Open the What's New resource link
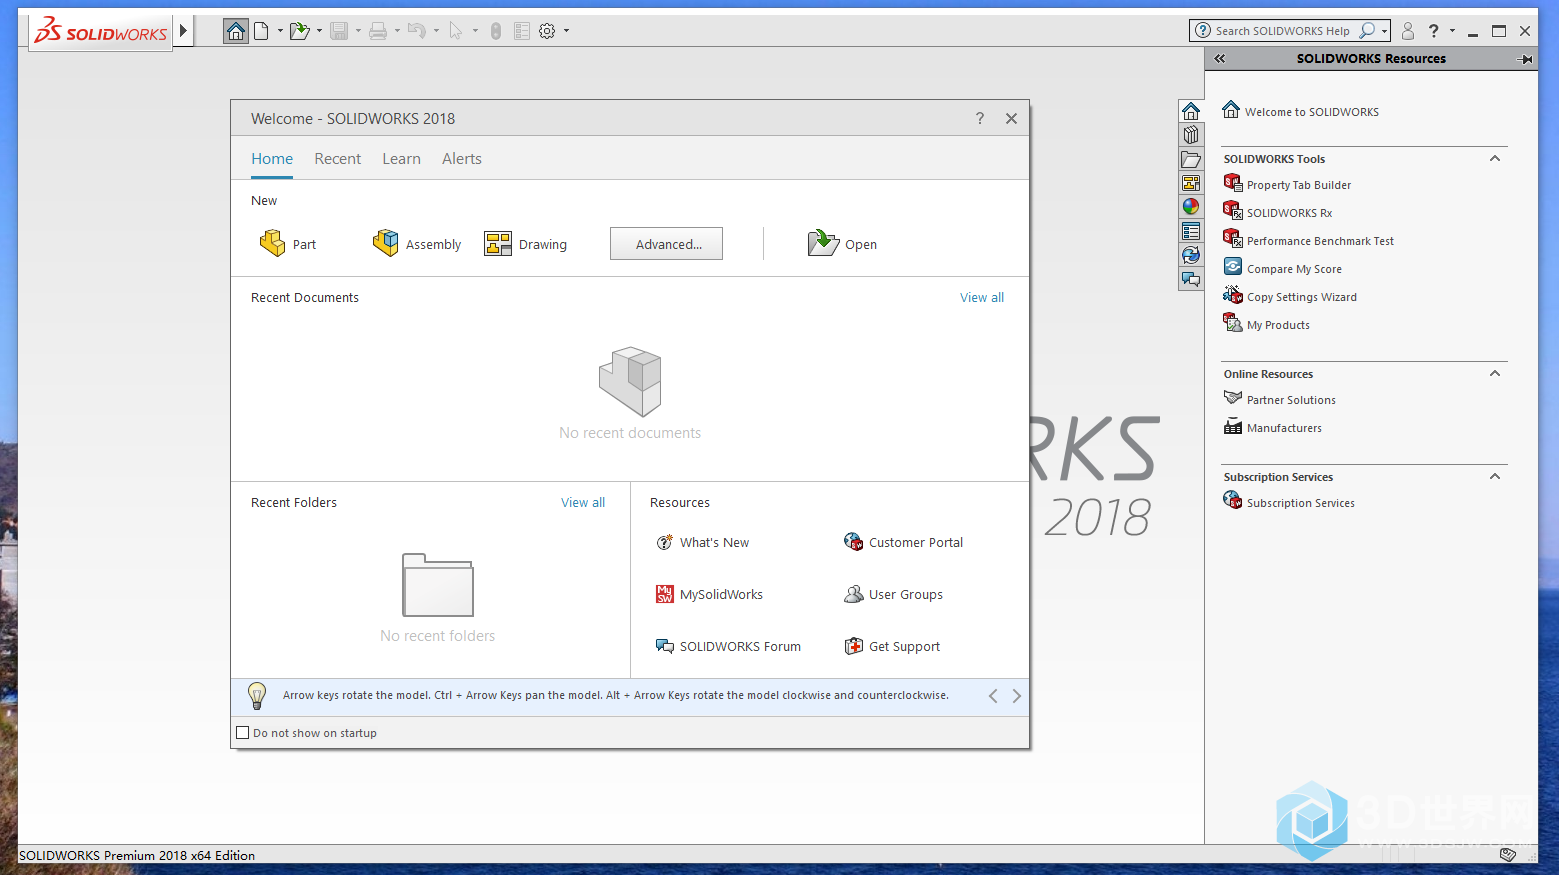 tap(702, 542)
